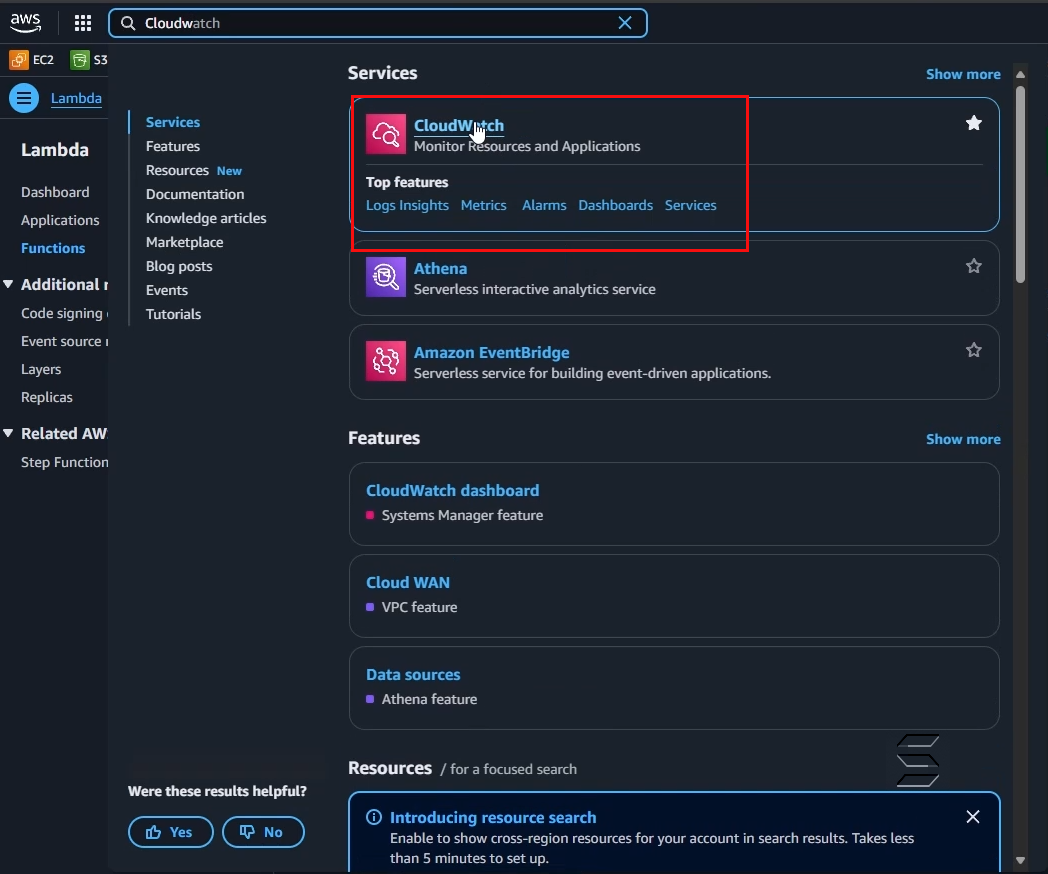Image resolution: width=1048 pixels, height=874 pixels.
Task: Click Show more beside Features heading
Action: tap(963, 439)
